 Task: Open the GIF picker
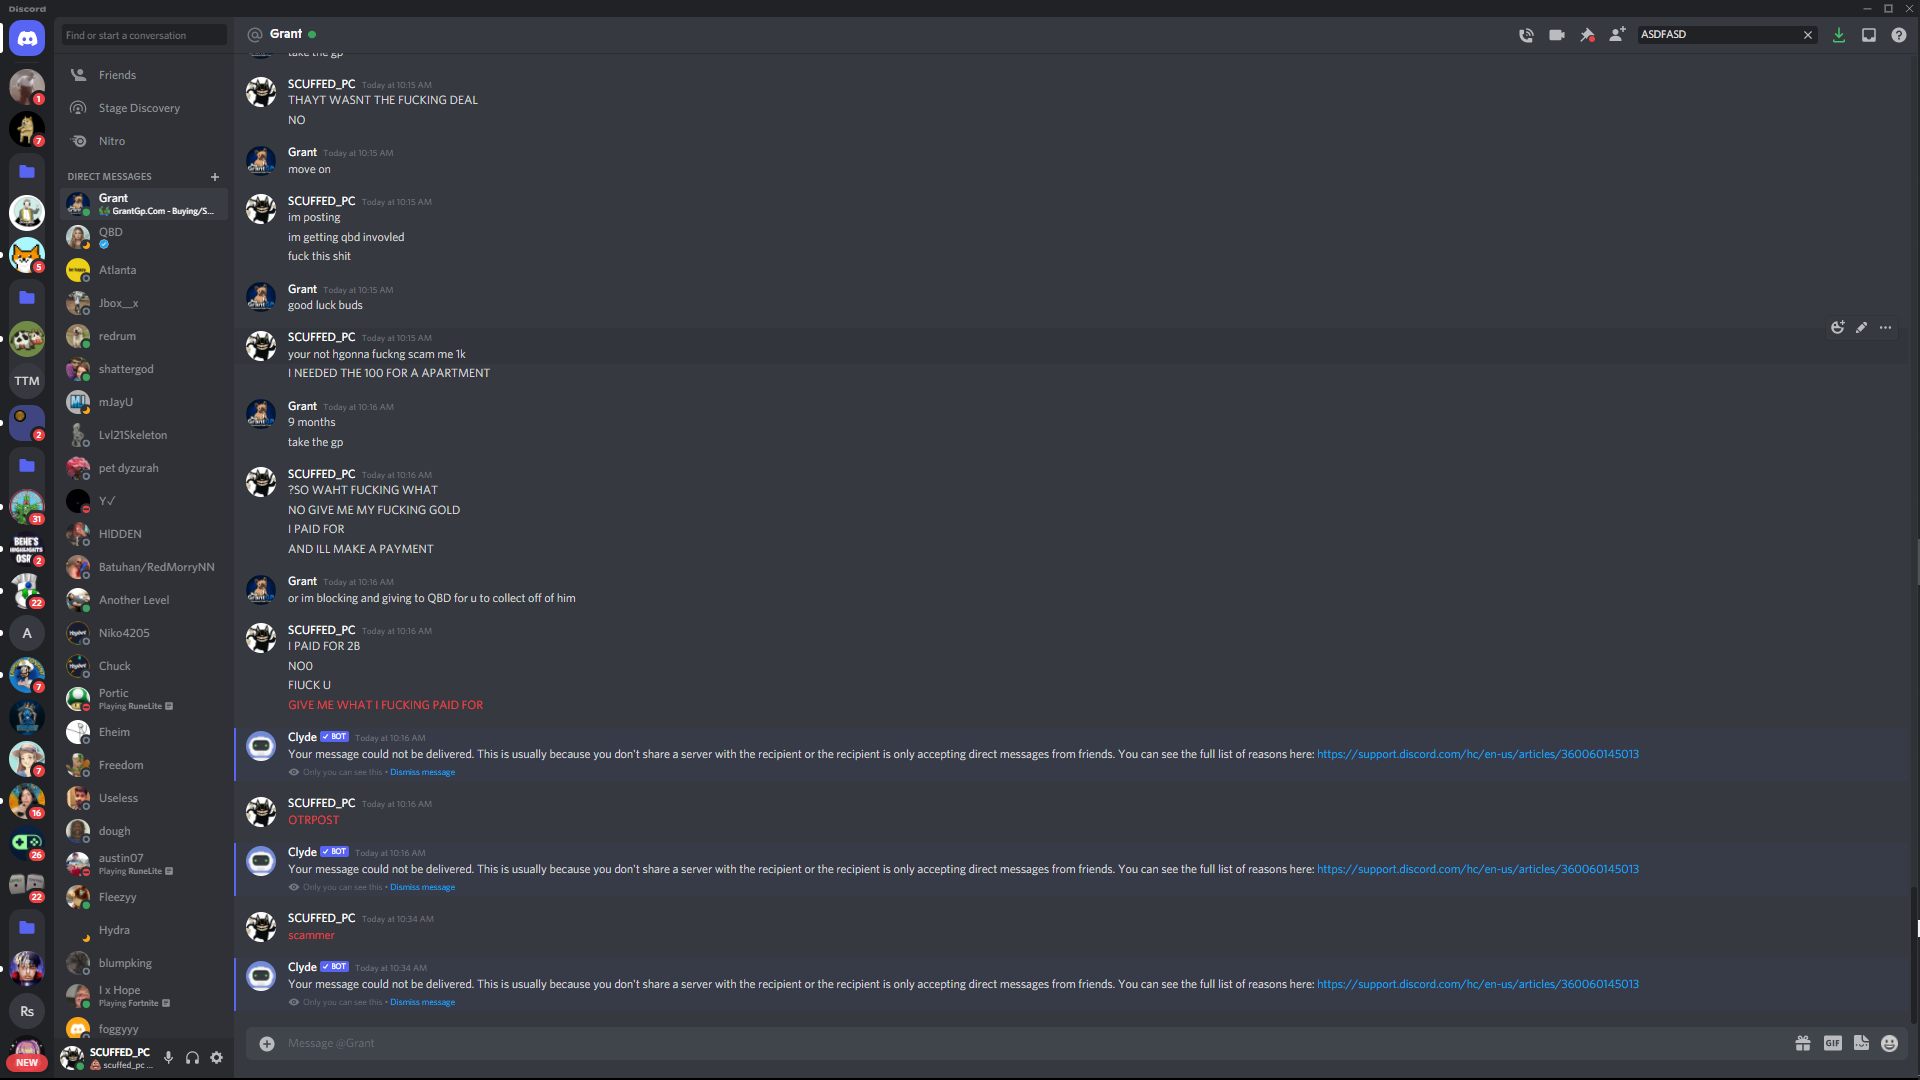[1832, 1043]
